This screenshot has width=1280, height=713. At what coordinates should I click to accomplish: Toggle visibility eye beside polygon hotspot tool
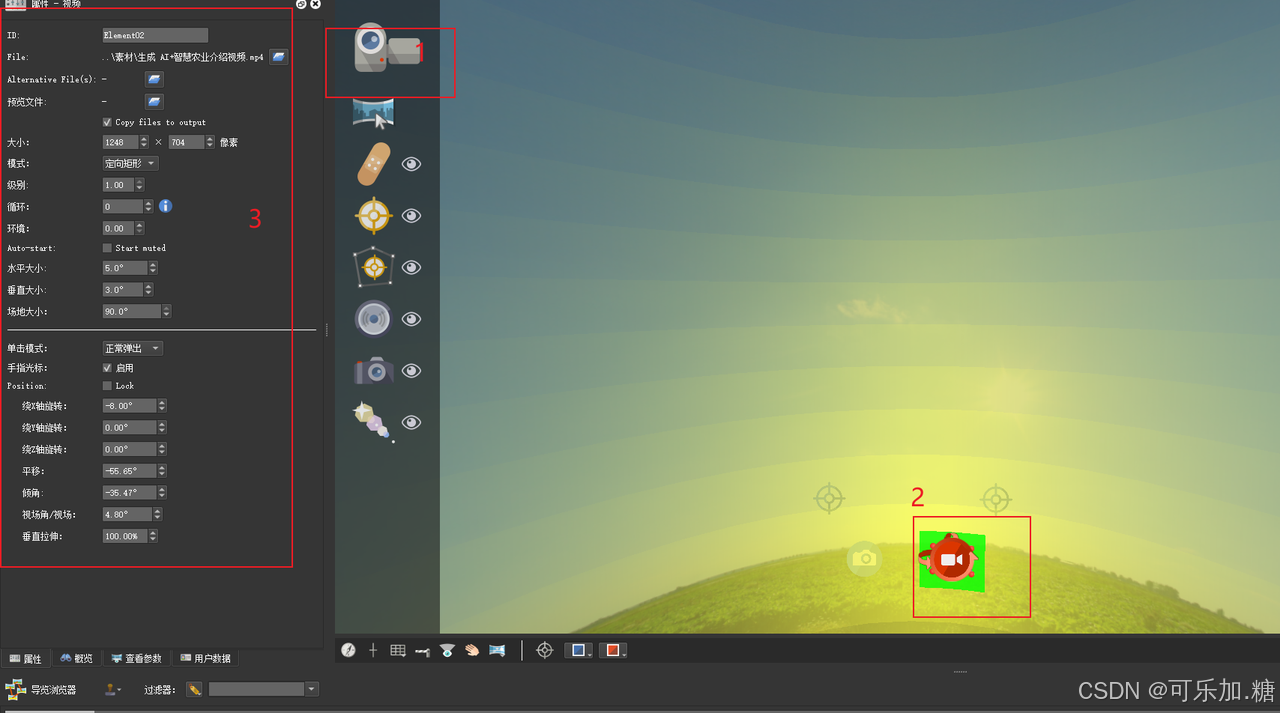tap(411, 267)
